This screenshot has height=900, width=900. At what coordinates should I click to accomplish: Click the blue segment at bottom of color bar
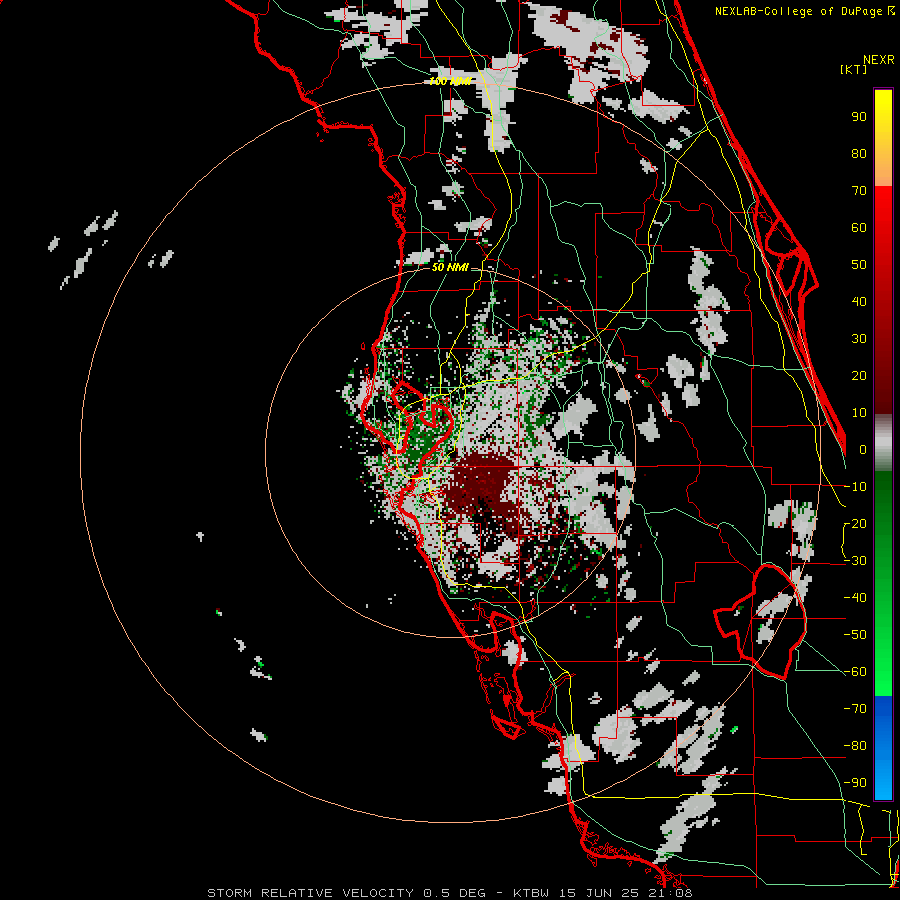click(x=883, y=747)
